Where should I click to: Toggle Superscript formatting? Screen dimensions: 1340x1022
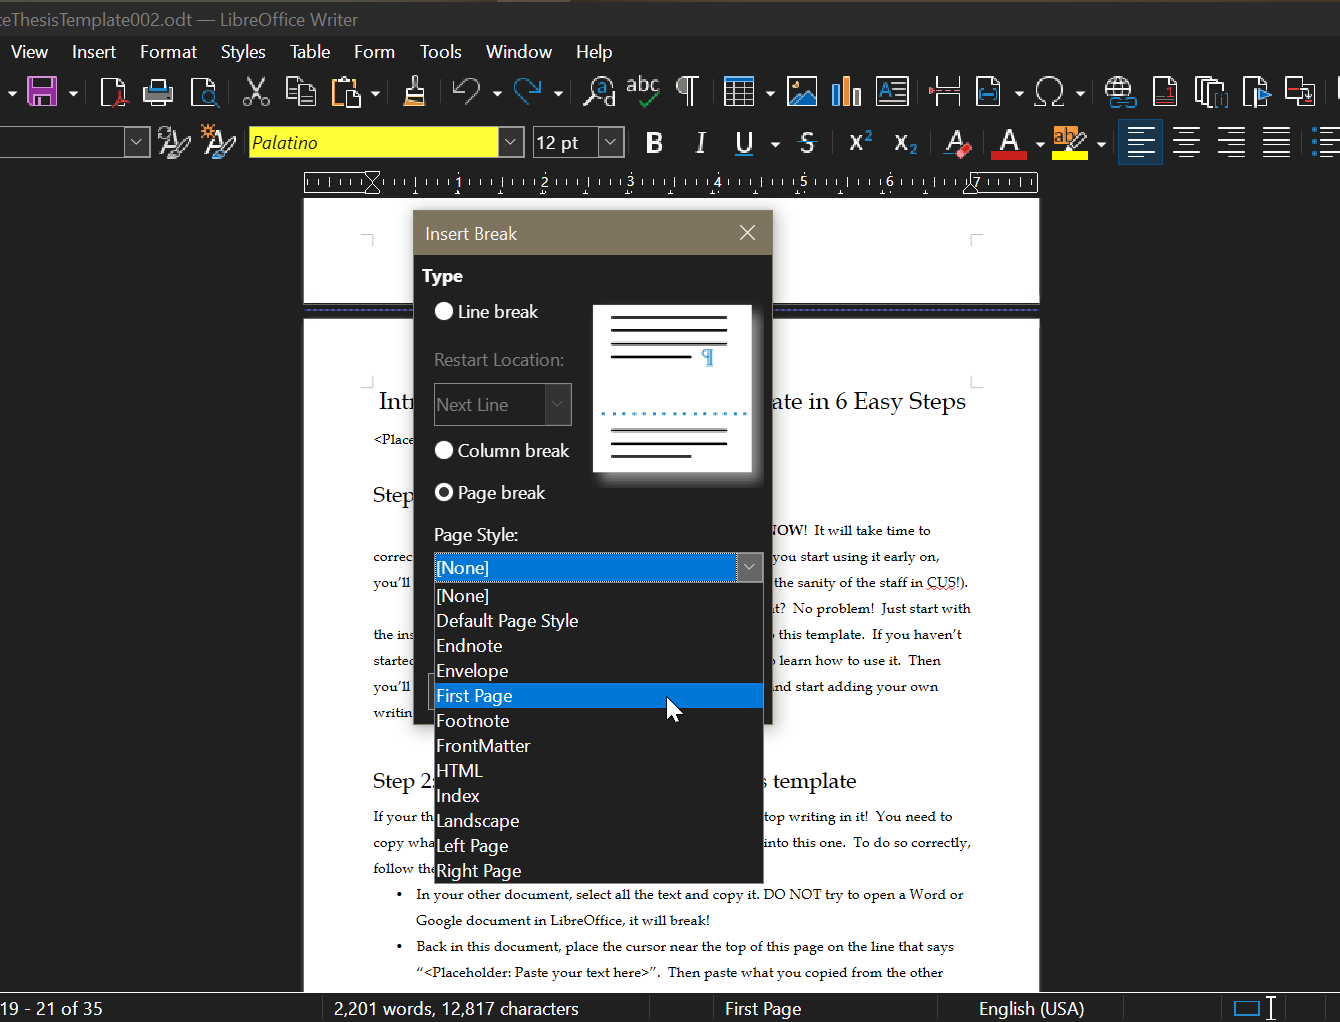(860, 143)
